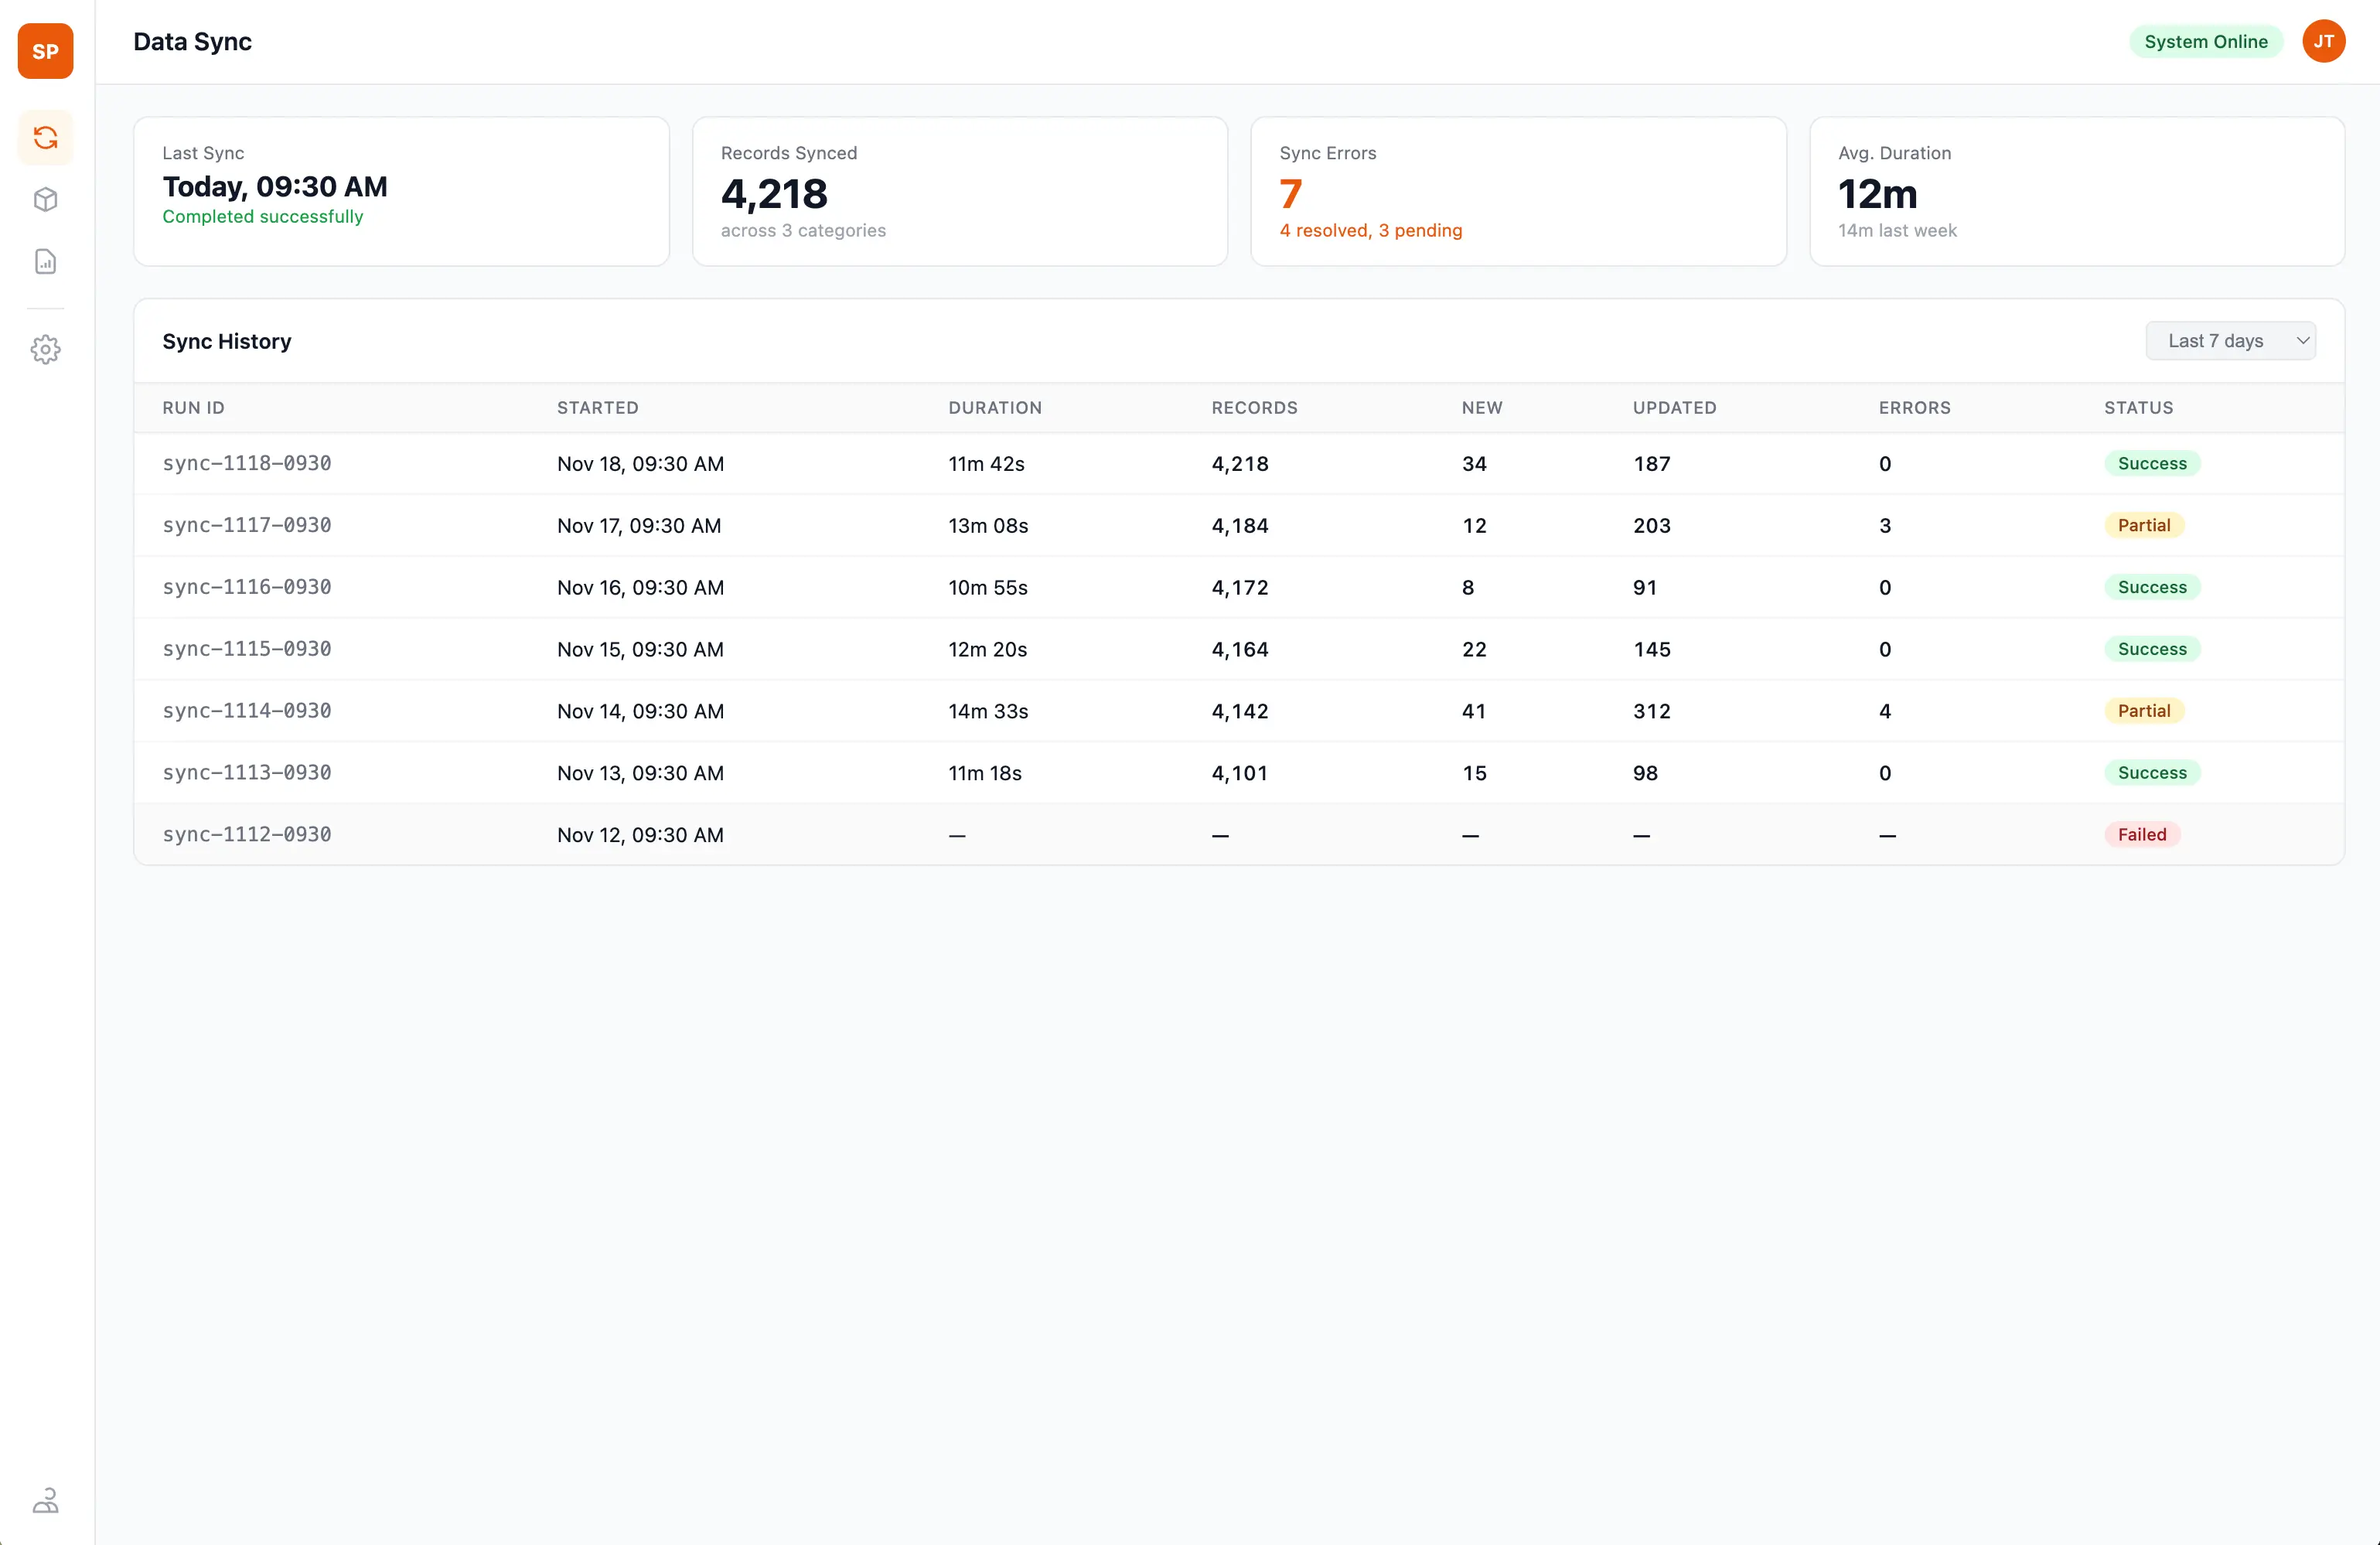Click the errors value 4 in Nov 14 row

coord(1885,711)
